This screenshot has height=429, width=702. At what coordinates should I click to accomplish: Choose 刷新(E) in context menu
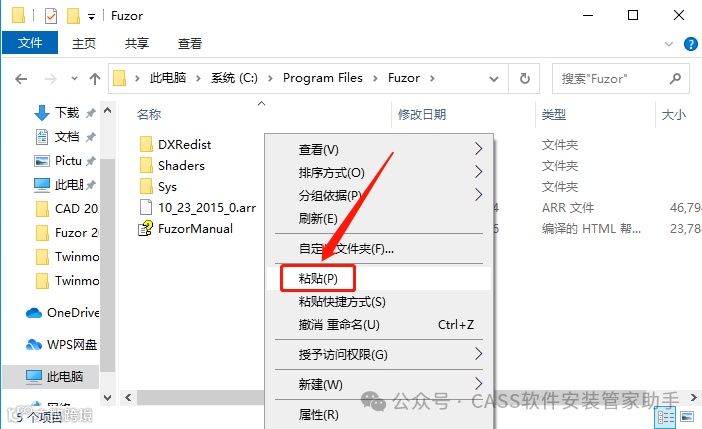(x=379, y=218)
